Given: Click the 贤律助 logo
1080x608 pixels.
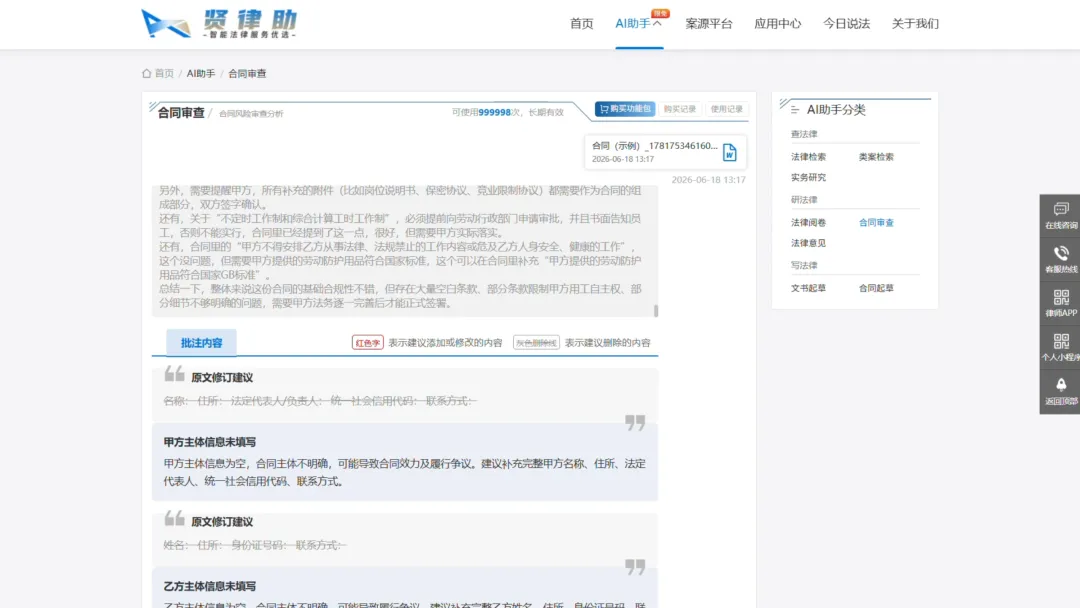Looking at the screenshot, I should pyautogui.click(x=219, y=23).
